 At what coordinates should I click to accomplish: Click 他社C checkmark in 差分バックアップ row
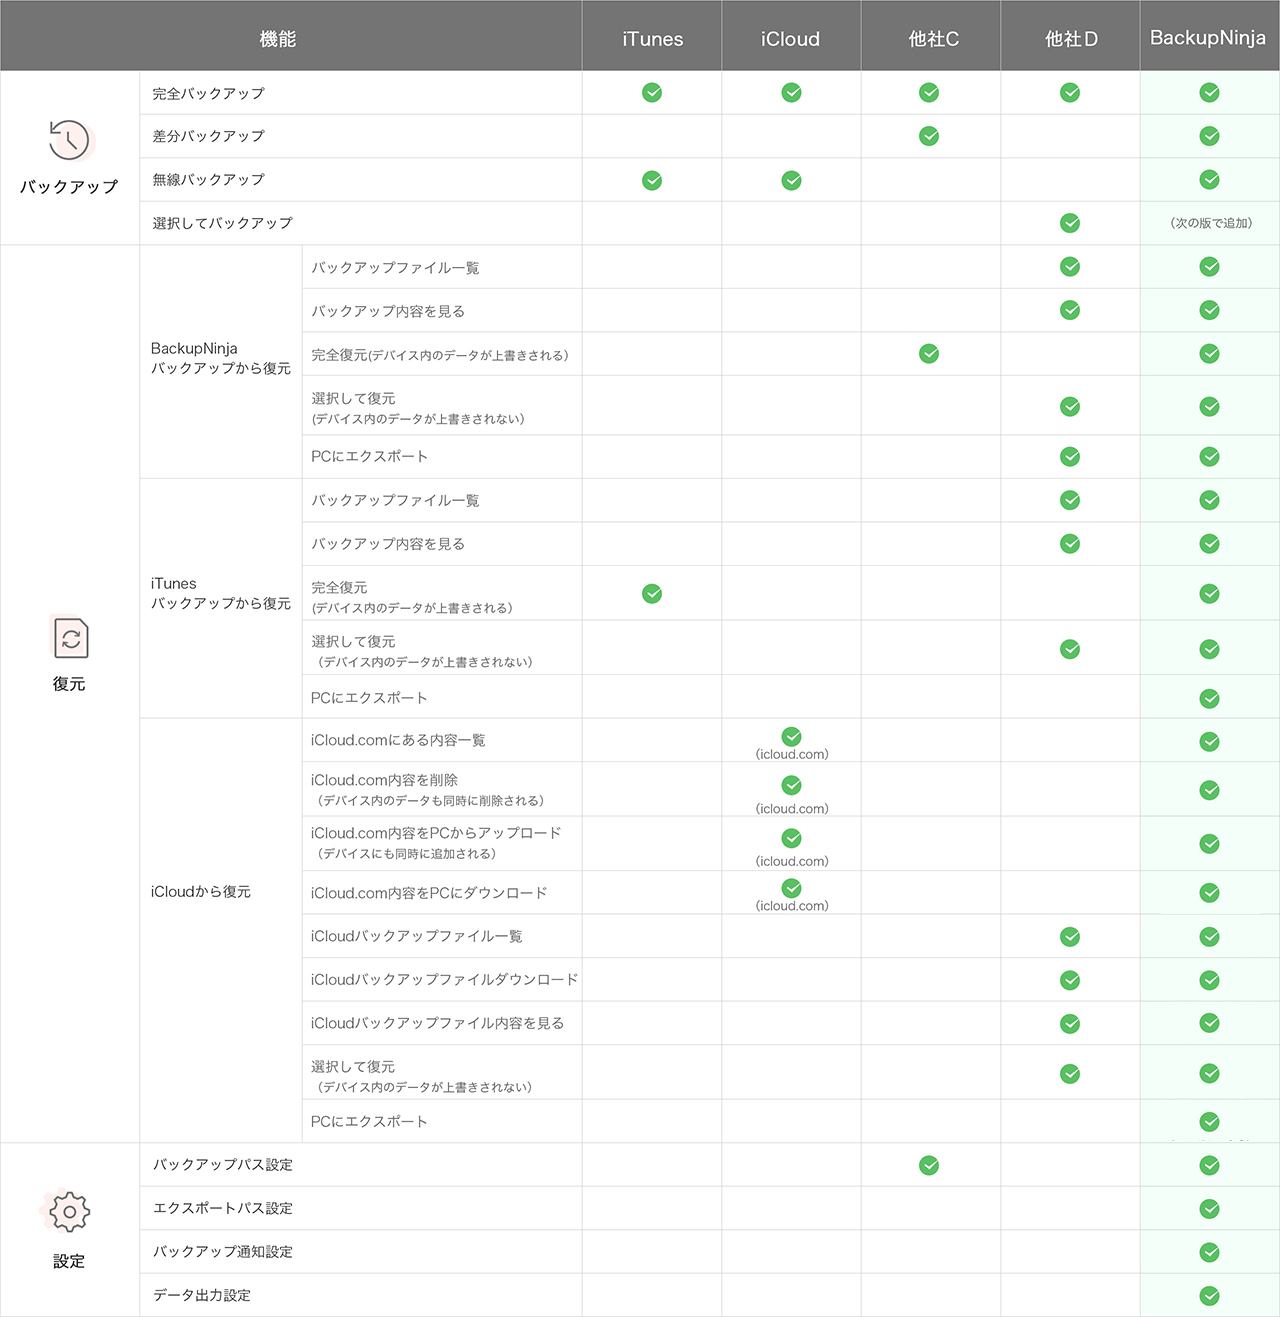pyautogui.click(x=929, y=136)
